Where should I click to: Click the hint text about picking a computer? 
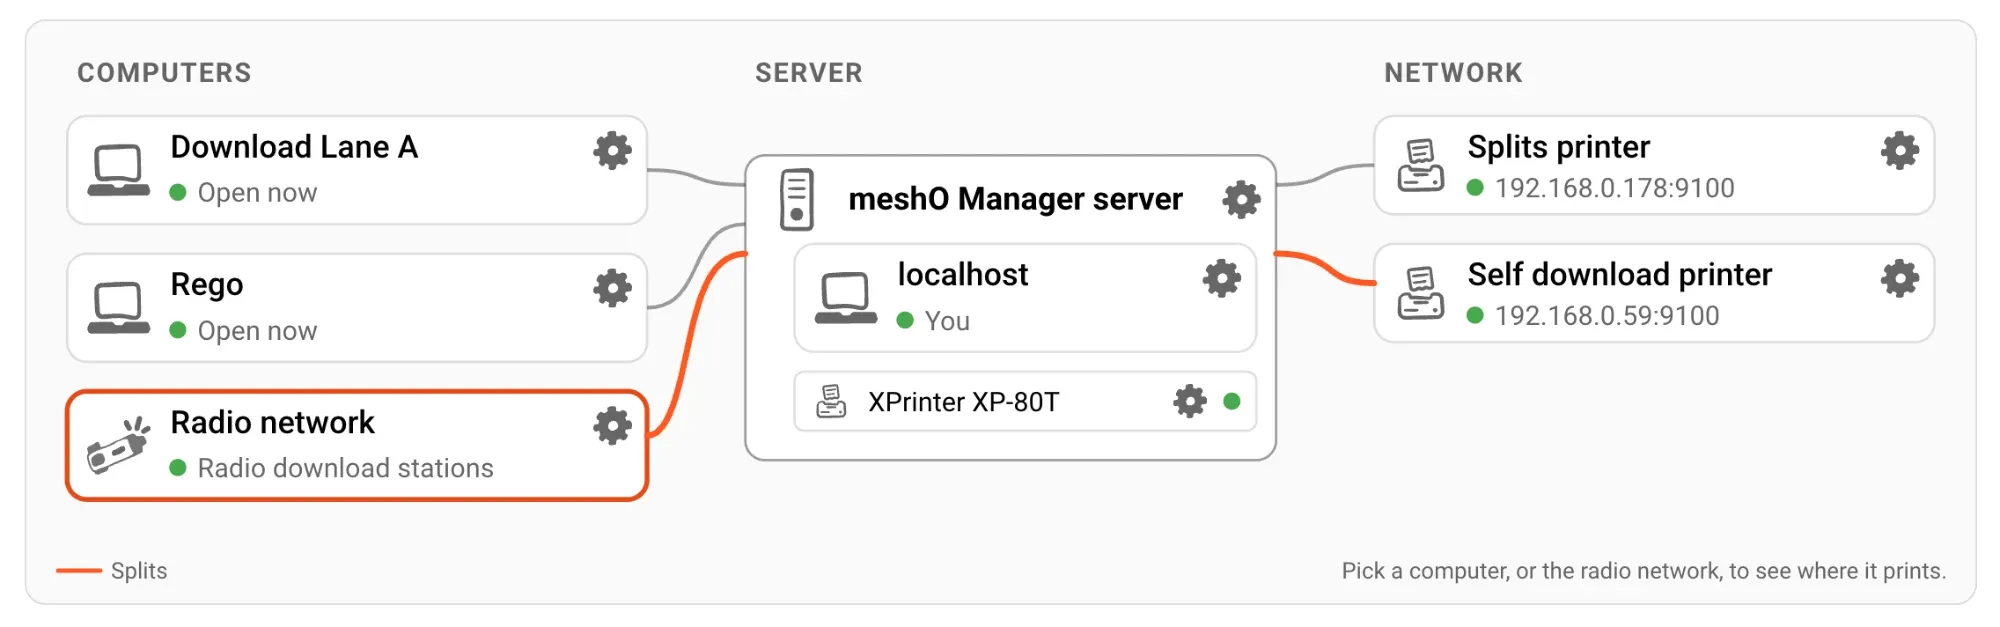point(1644,571)
